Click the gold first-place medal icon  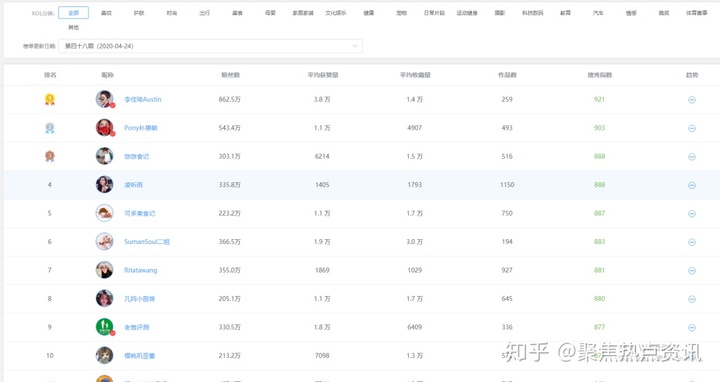pos(50,99)
